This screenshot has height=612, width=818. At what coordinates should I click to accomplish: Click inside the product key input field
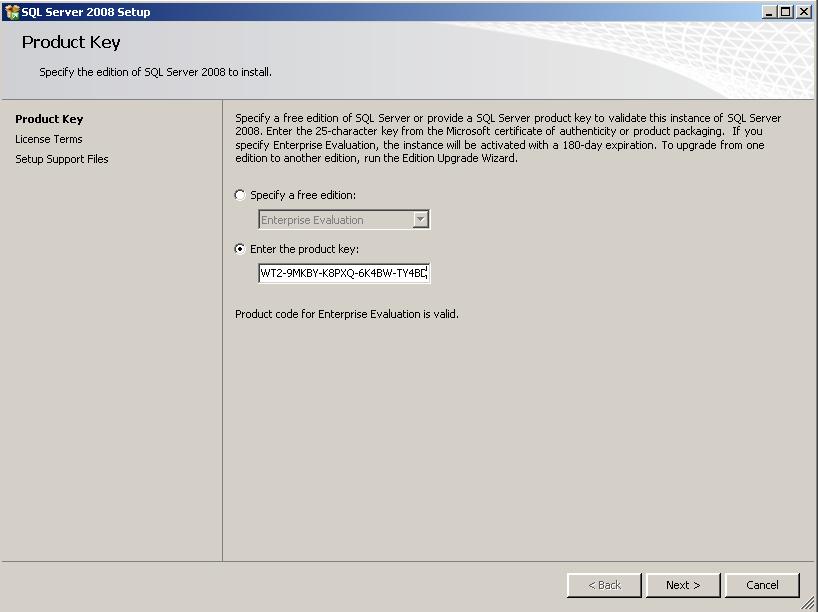(344, 273)
